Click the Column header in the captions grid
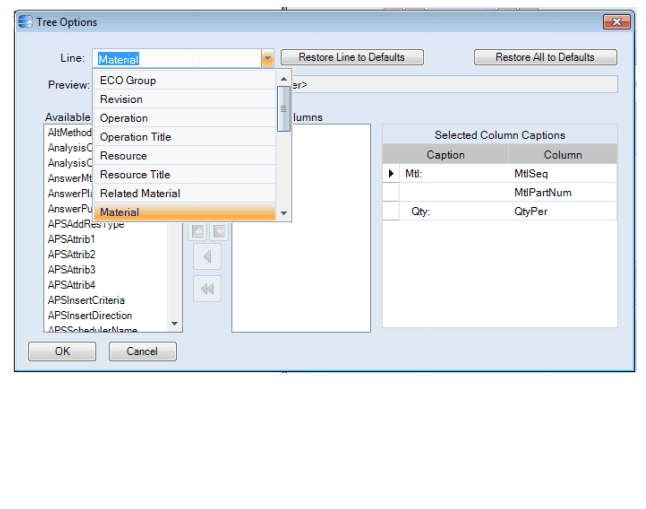 [563, 155]
